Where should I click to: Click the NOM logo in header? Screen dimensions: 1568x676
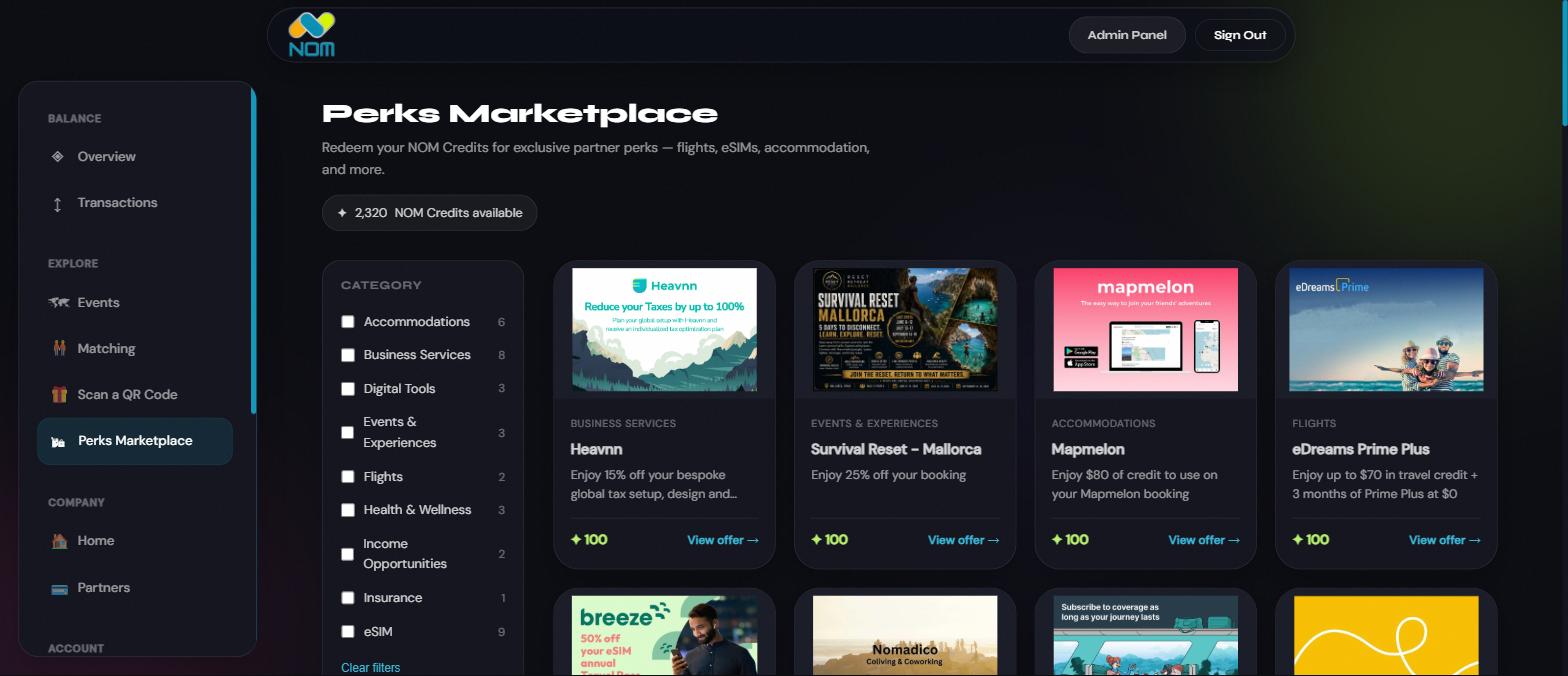click(x=311, y=35)
